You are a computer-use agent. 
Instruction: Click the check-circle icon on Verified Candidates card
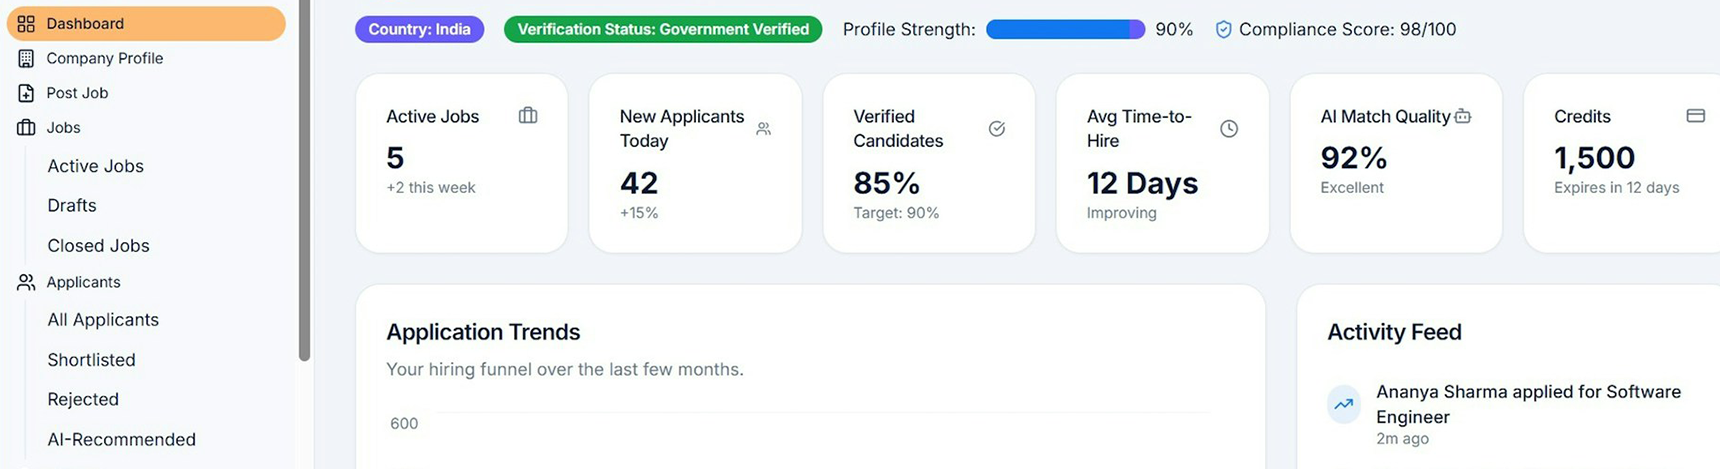(x=997, y=129)
